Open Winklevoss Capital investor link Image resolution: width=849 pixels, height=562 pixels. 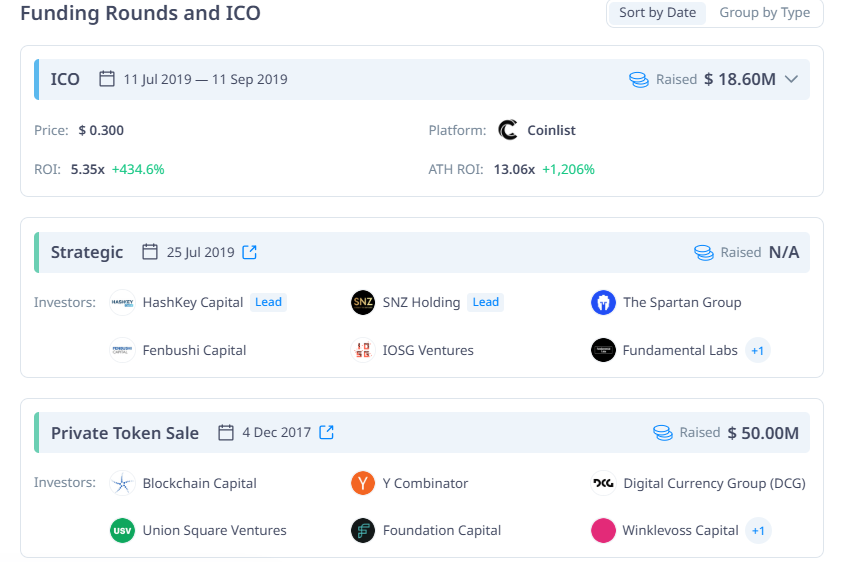click(680, 531)
